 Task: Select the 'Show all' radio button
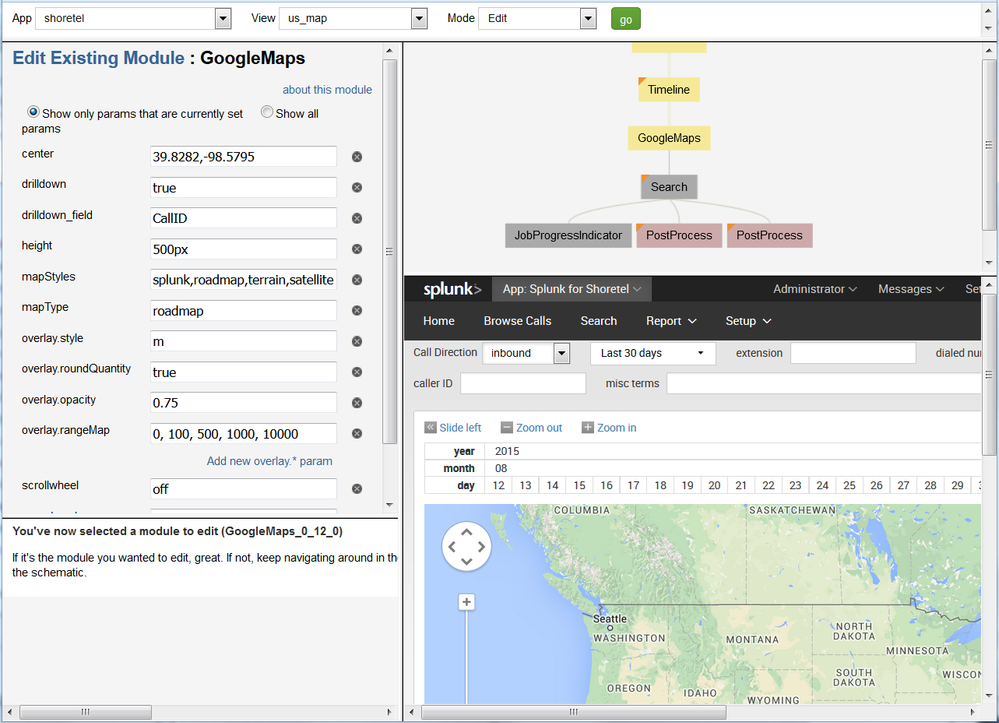click(267, 112)
